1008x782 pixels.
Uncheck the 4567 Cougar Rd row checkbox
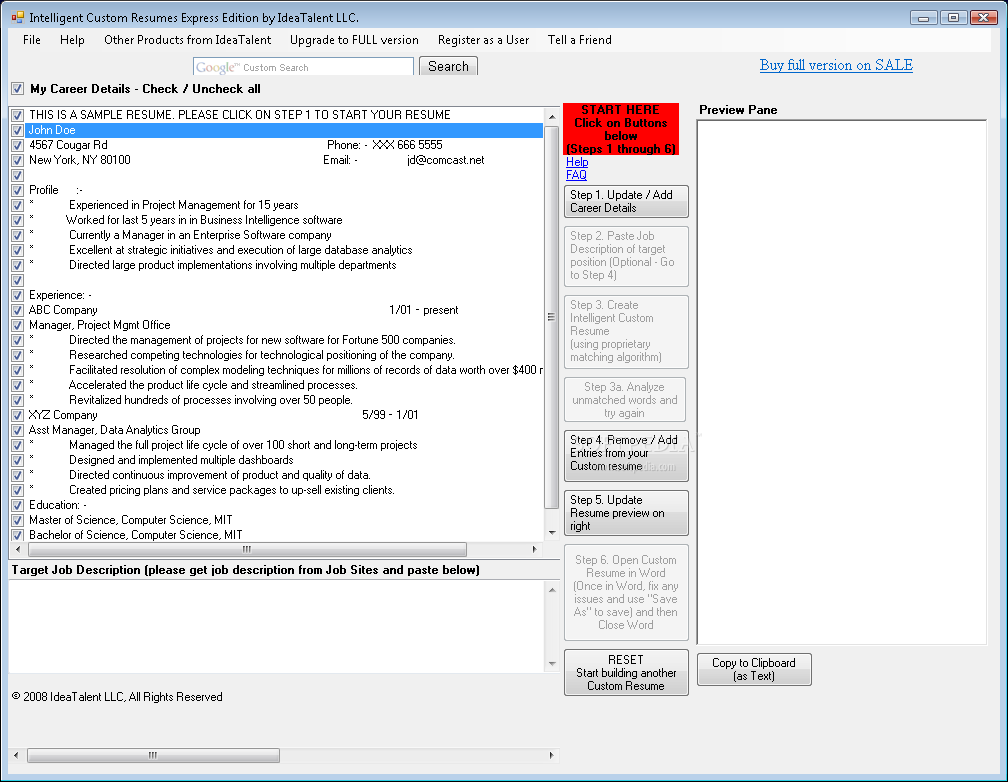tap(17, 145)
